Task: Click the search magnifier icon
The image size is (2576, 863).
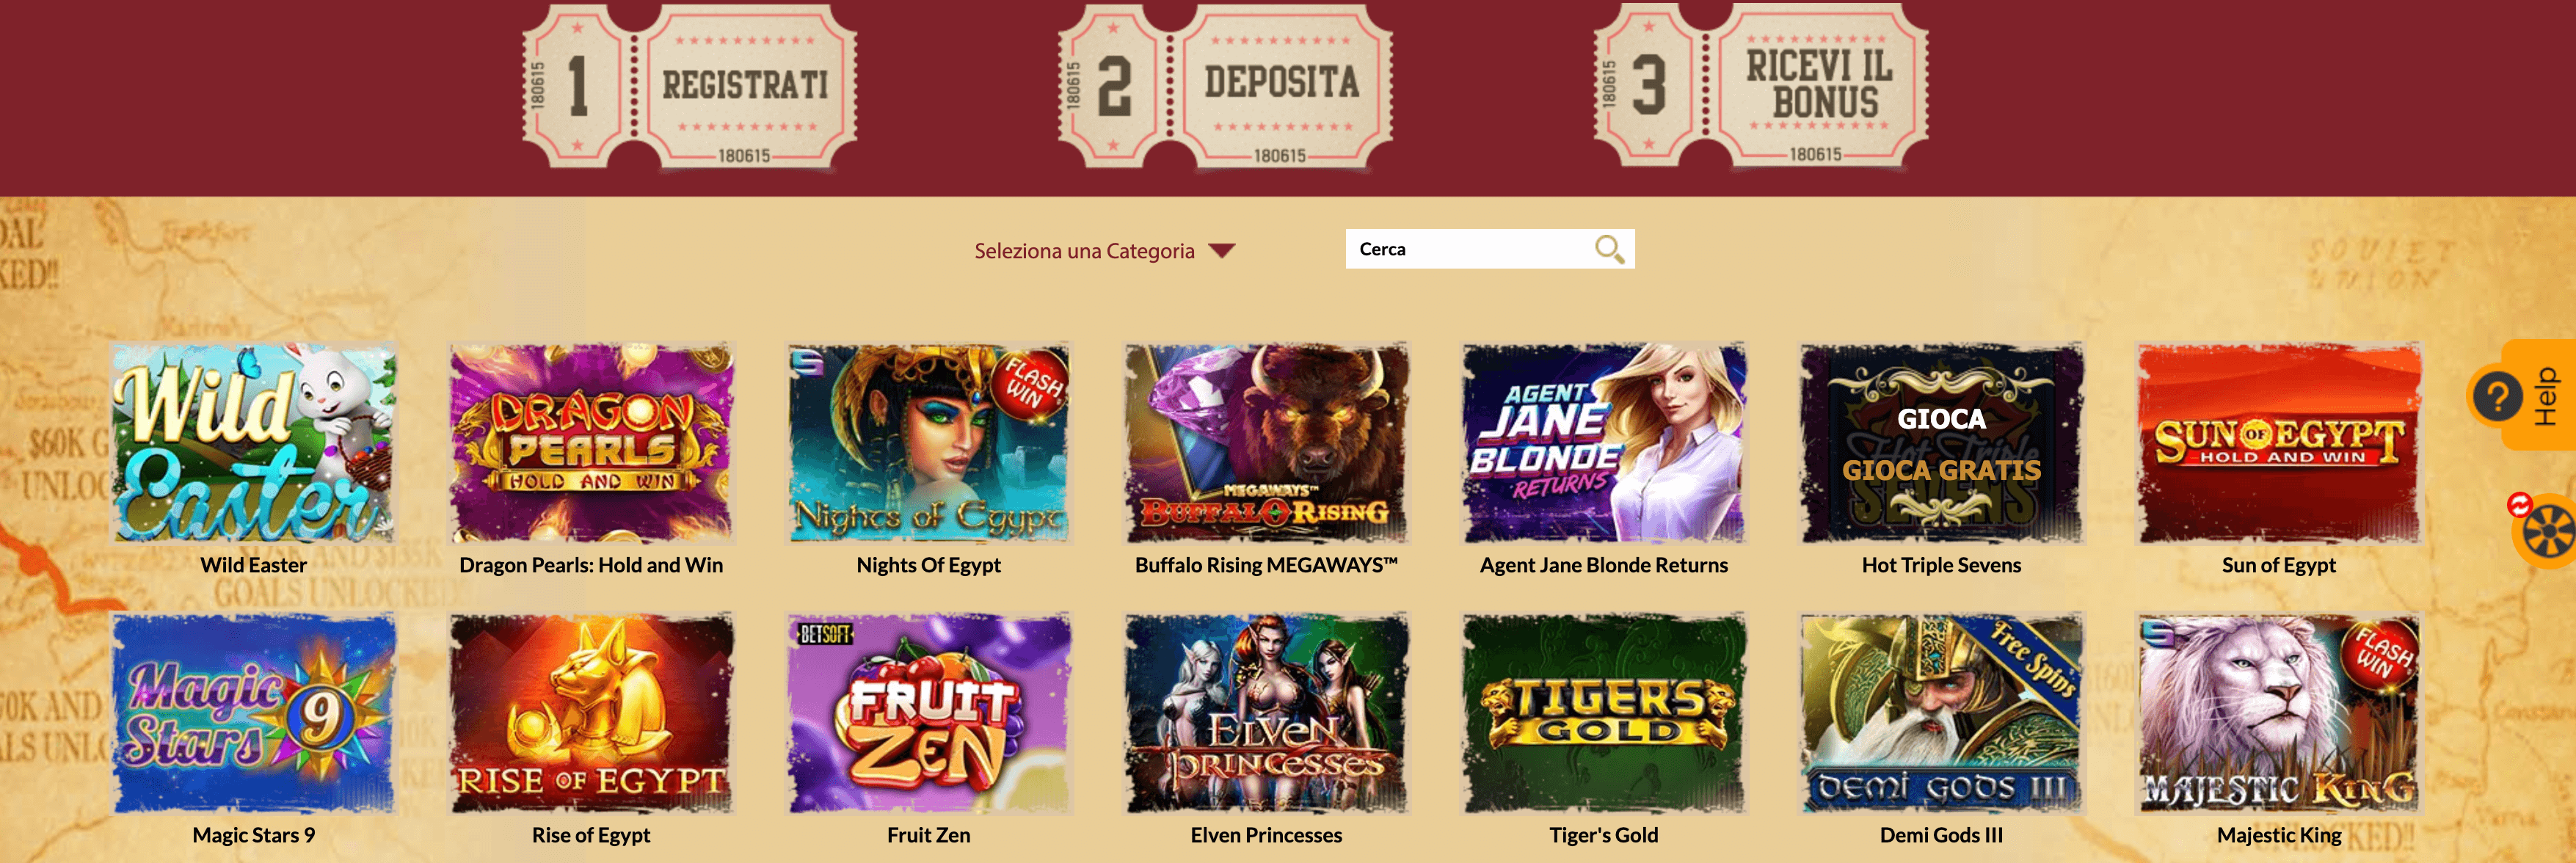Action: click(1609, 249)
